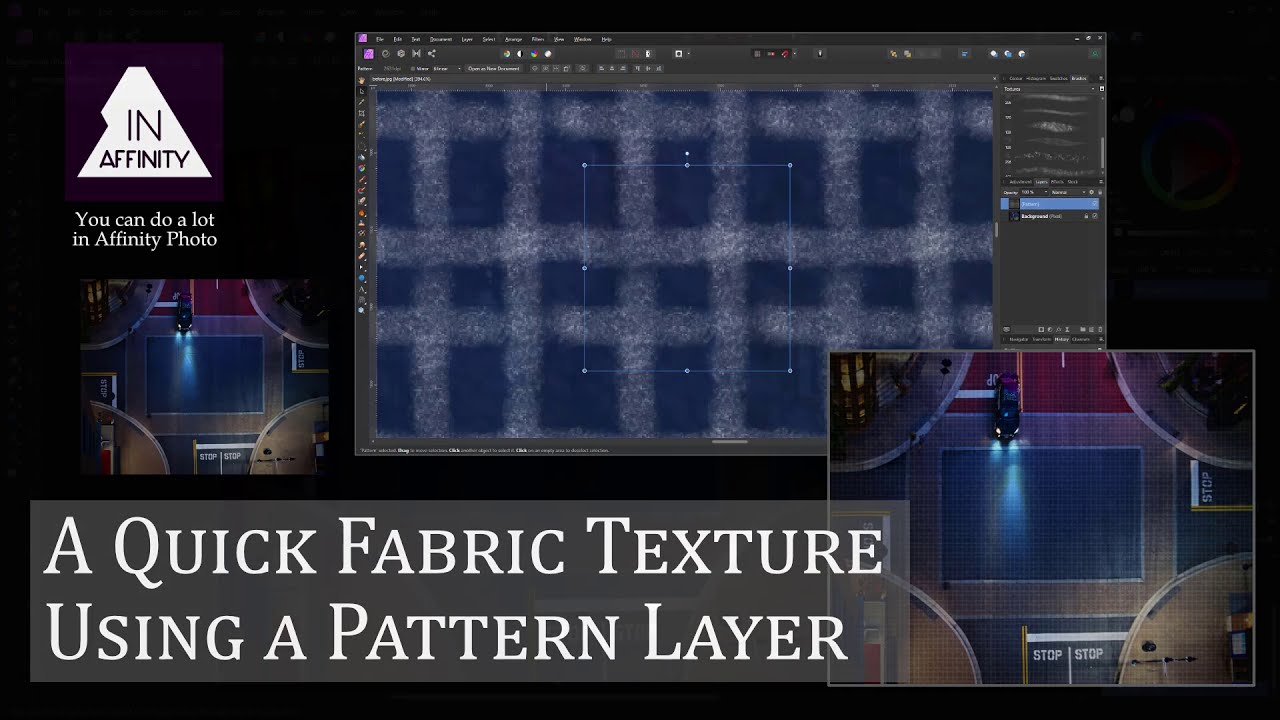Apply Auto White Balance from the toolbar
This screenshot has height=720, width=1280.
click(548, 53)
